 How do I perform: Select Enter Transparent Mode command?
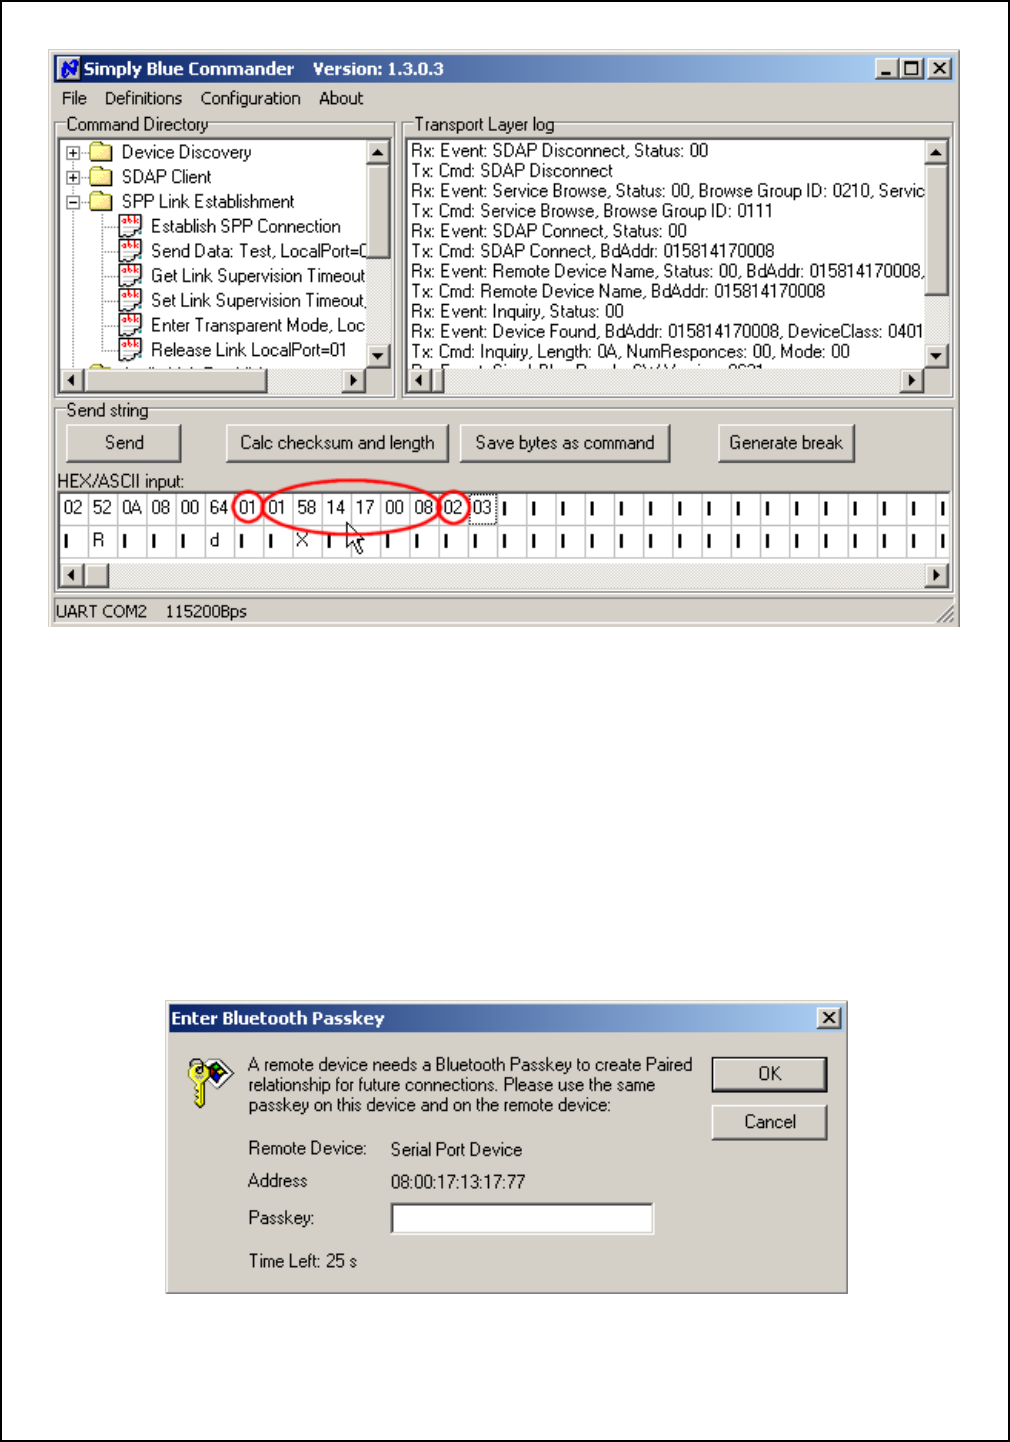point(258,325)
